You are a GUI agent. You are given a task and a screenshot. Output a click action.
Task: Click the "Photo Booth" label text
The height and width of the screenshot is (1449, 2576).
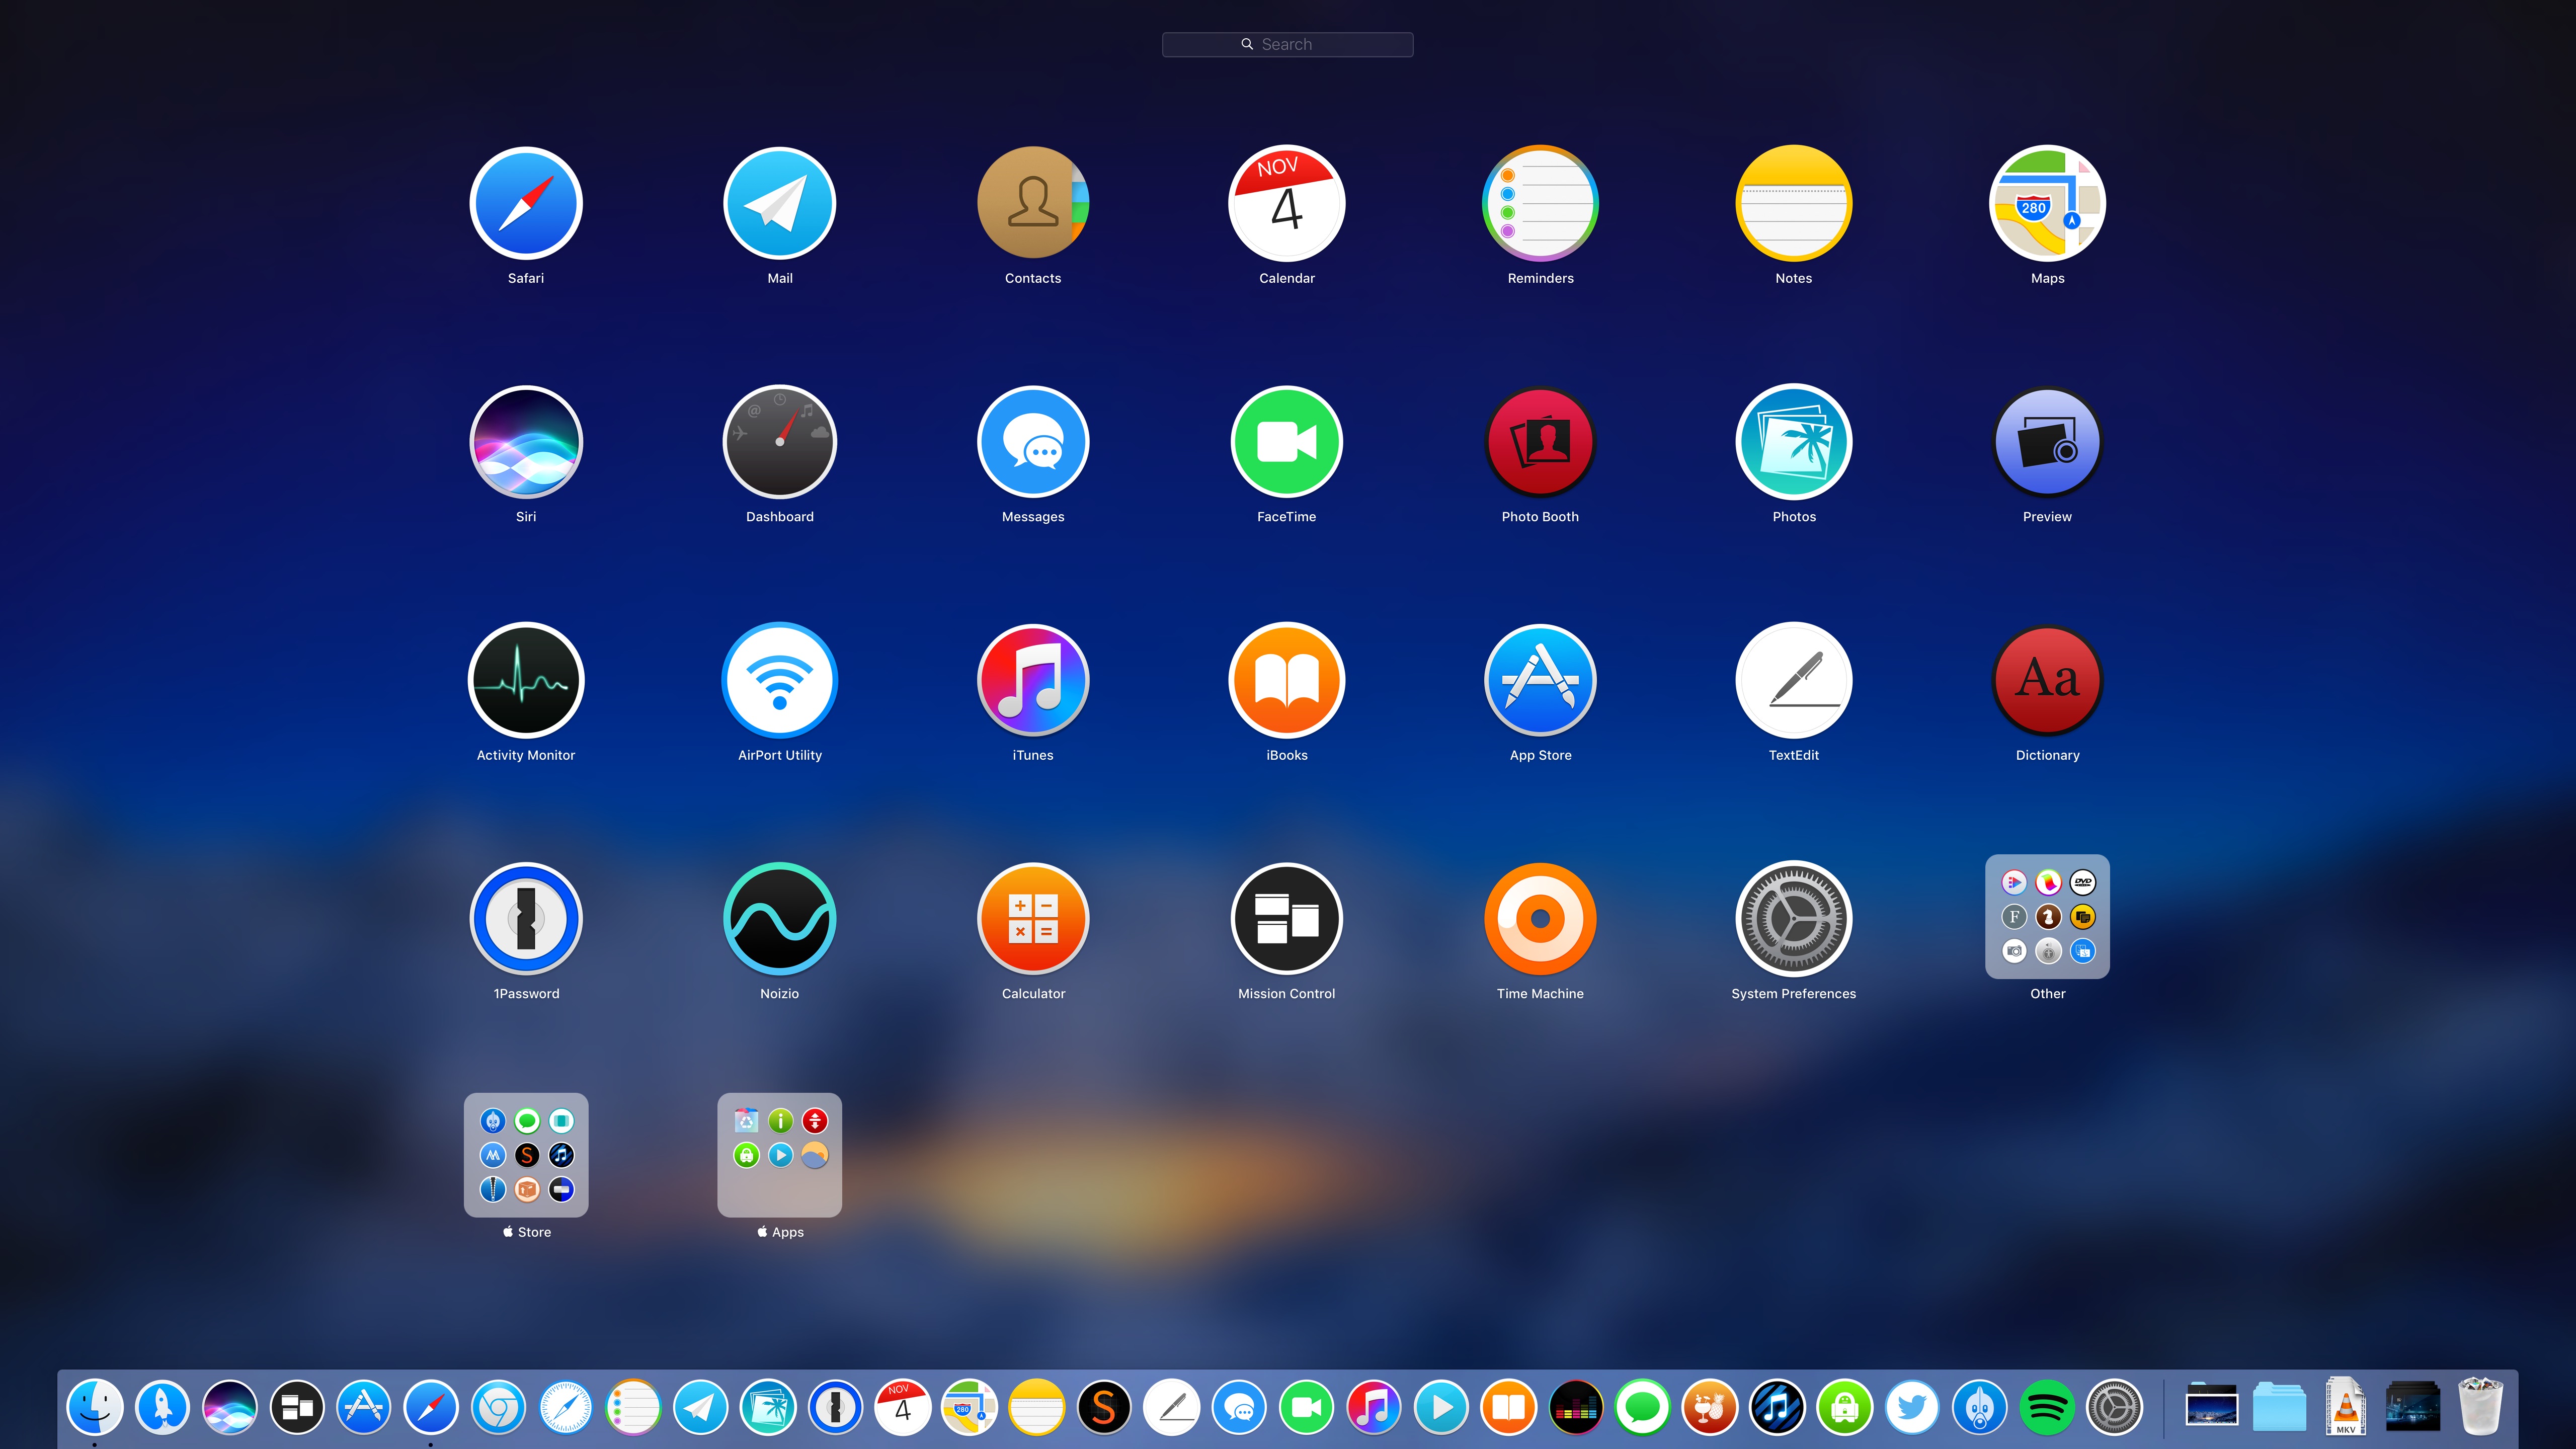(x=1540, y=517)
